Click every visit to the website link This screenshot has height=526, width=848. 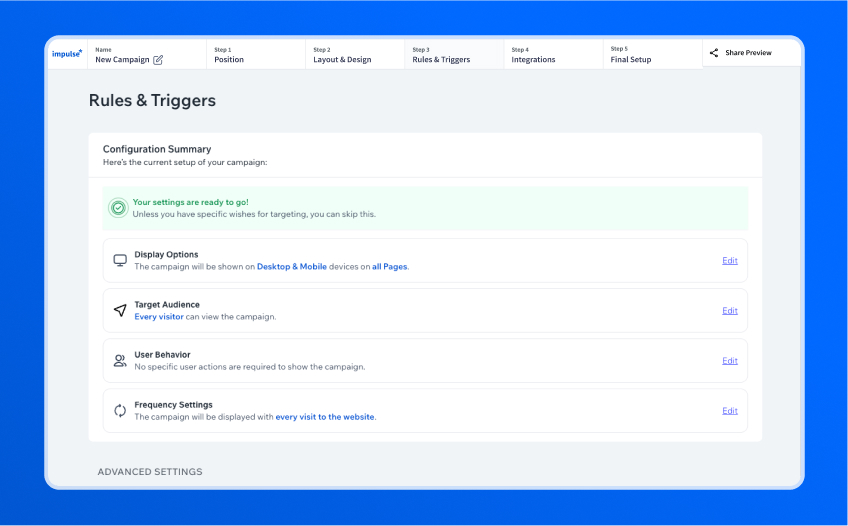click(x=325, y=417)
